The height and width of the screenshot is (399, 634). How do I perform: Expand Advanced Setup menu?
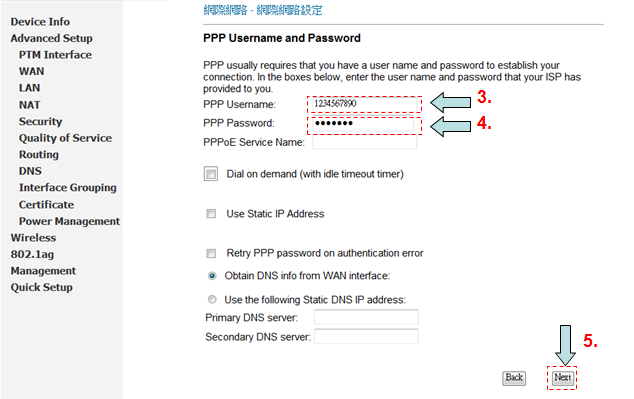[51, 38]
